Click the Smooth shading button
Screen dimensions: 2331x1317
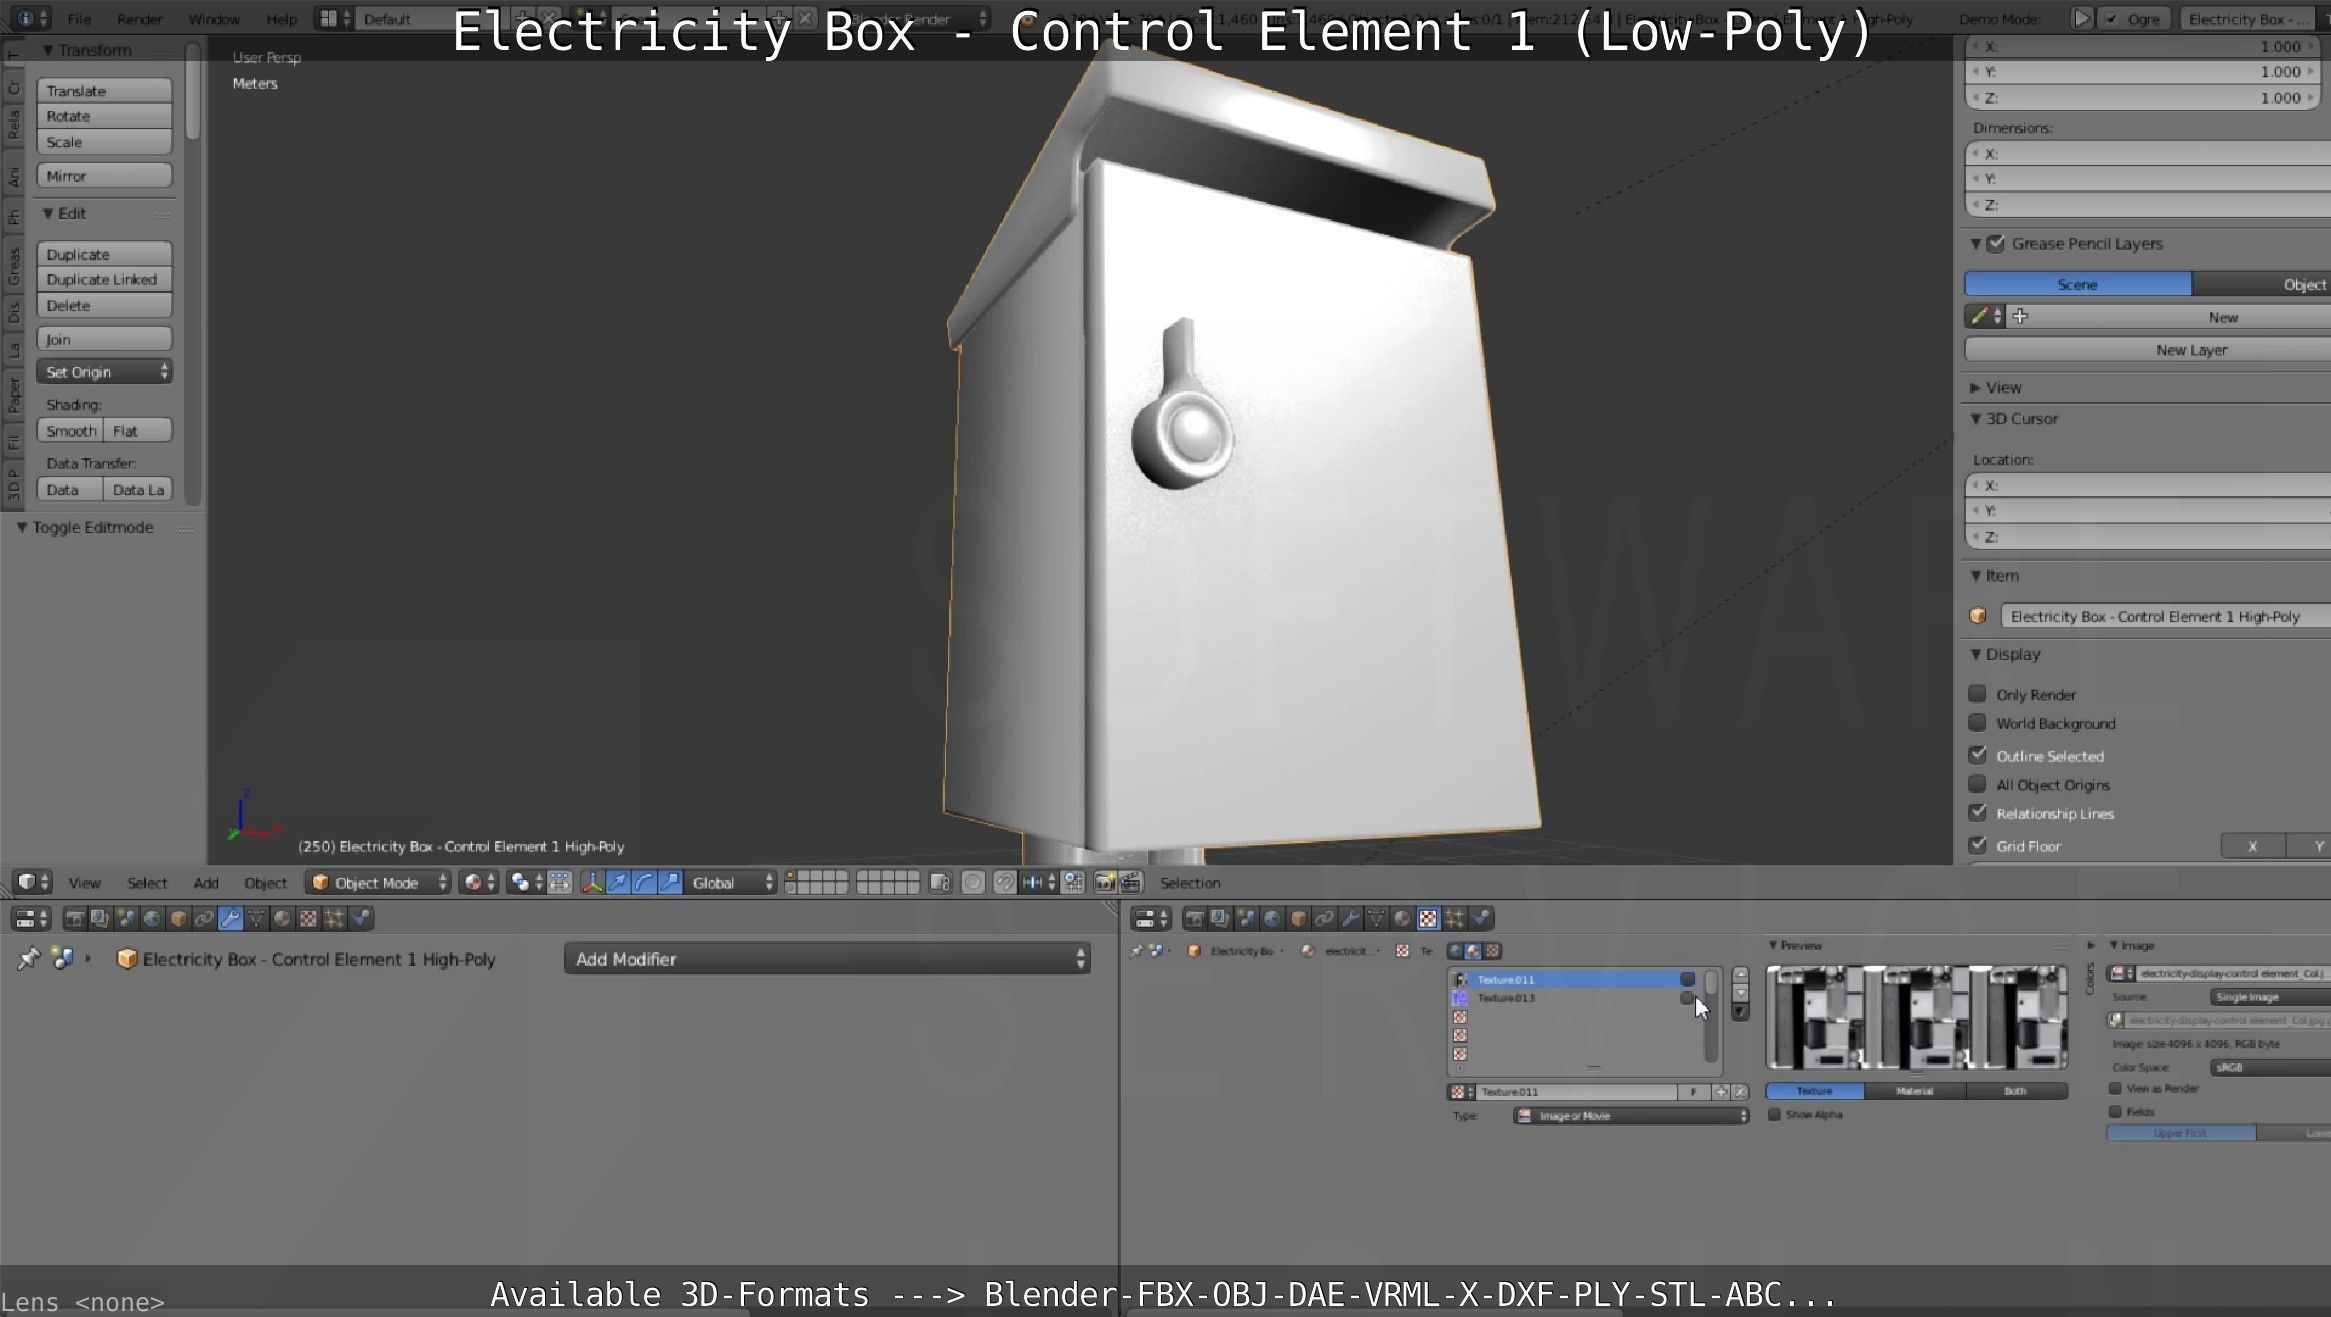coord(70,431)
